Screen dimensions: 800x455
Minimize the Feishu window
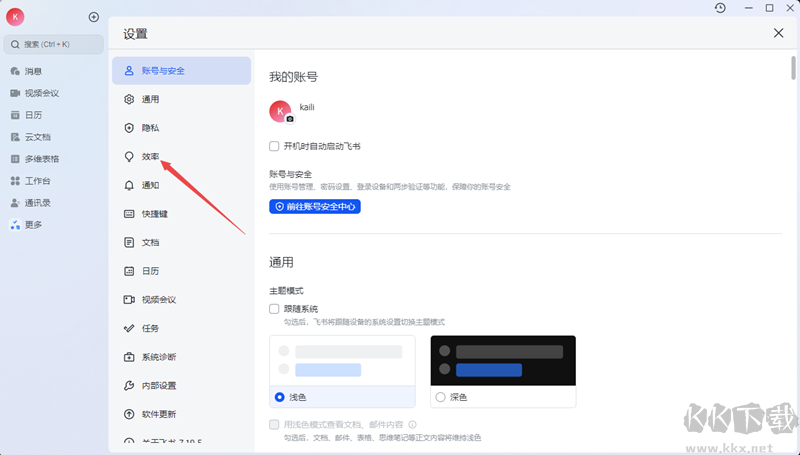[748, 8]
